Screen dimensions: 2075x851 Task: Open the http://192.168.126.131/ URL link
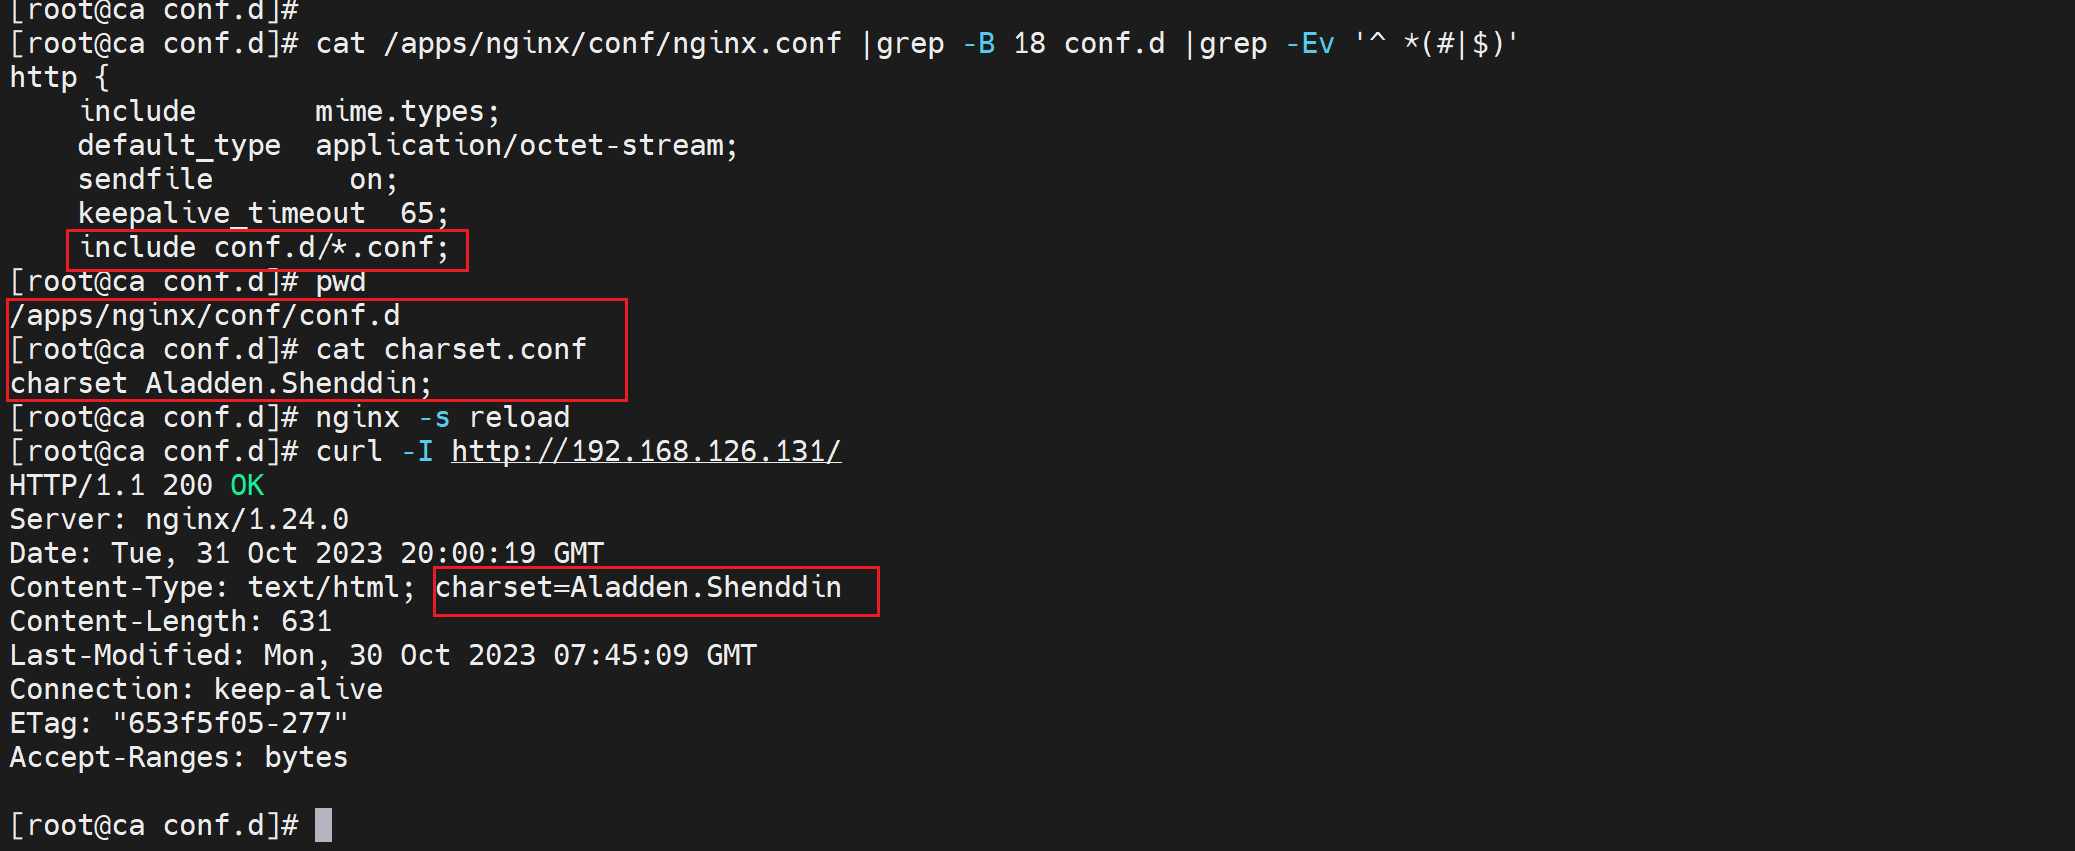coord(646,451)
